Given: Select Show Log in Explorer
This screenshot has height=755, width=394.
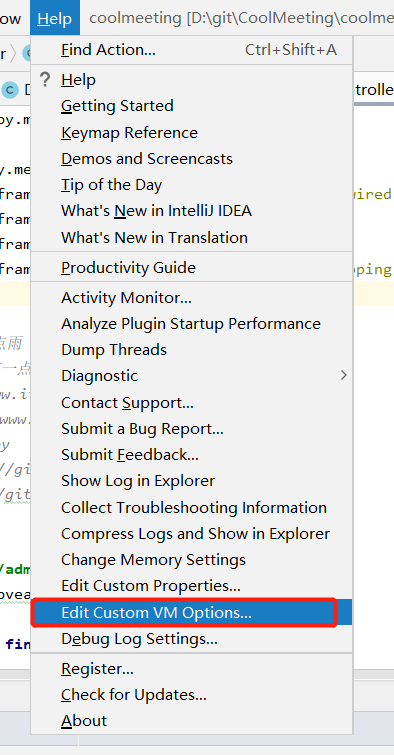Looking at the screenshot, I should [x=192, y=481].
